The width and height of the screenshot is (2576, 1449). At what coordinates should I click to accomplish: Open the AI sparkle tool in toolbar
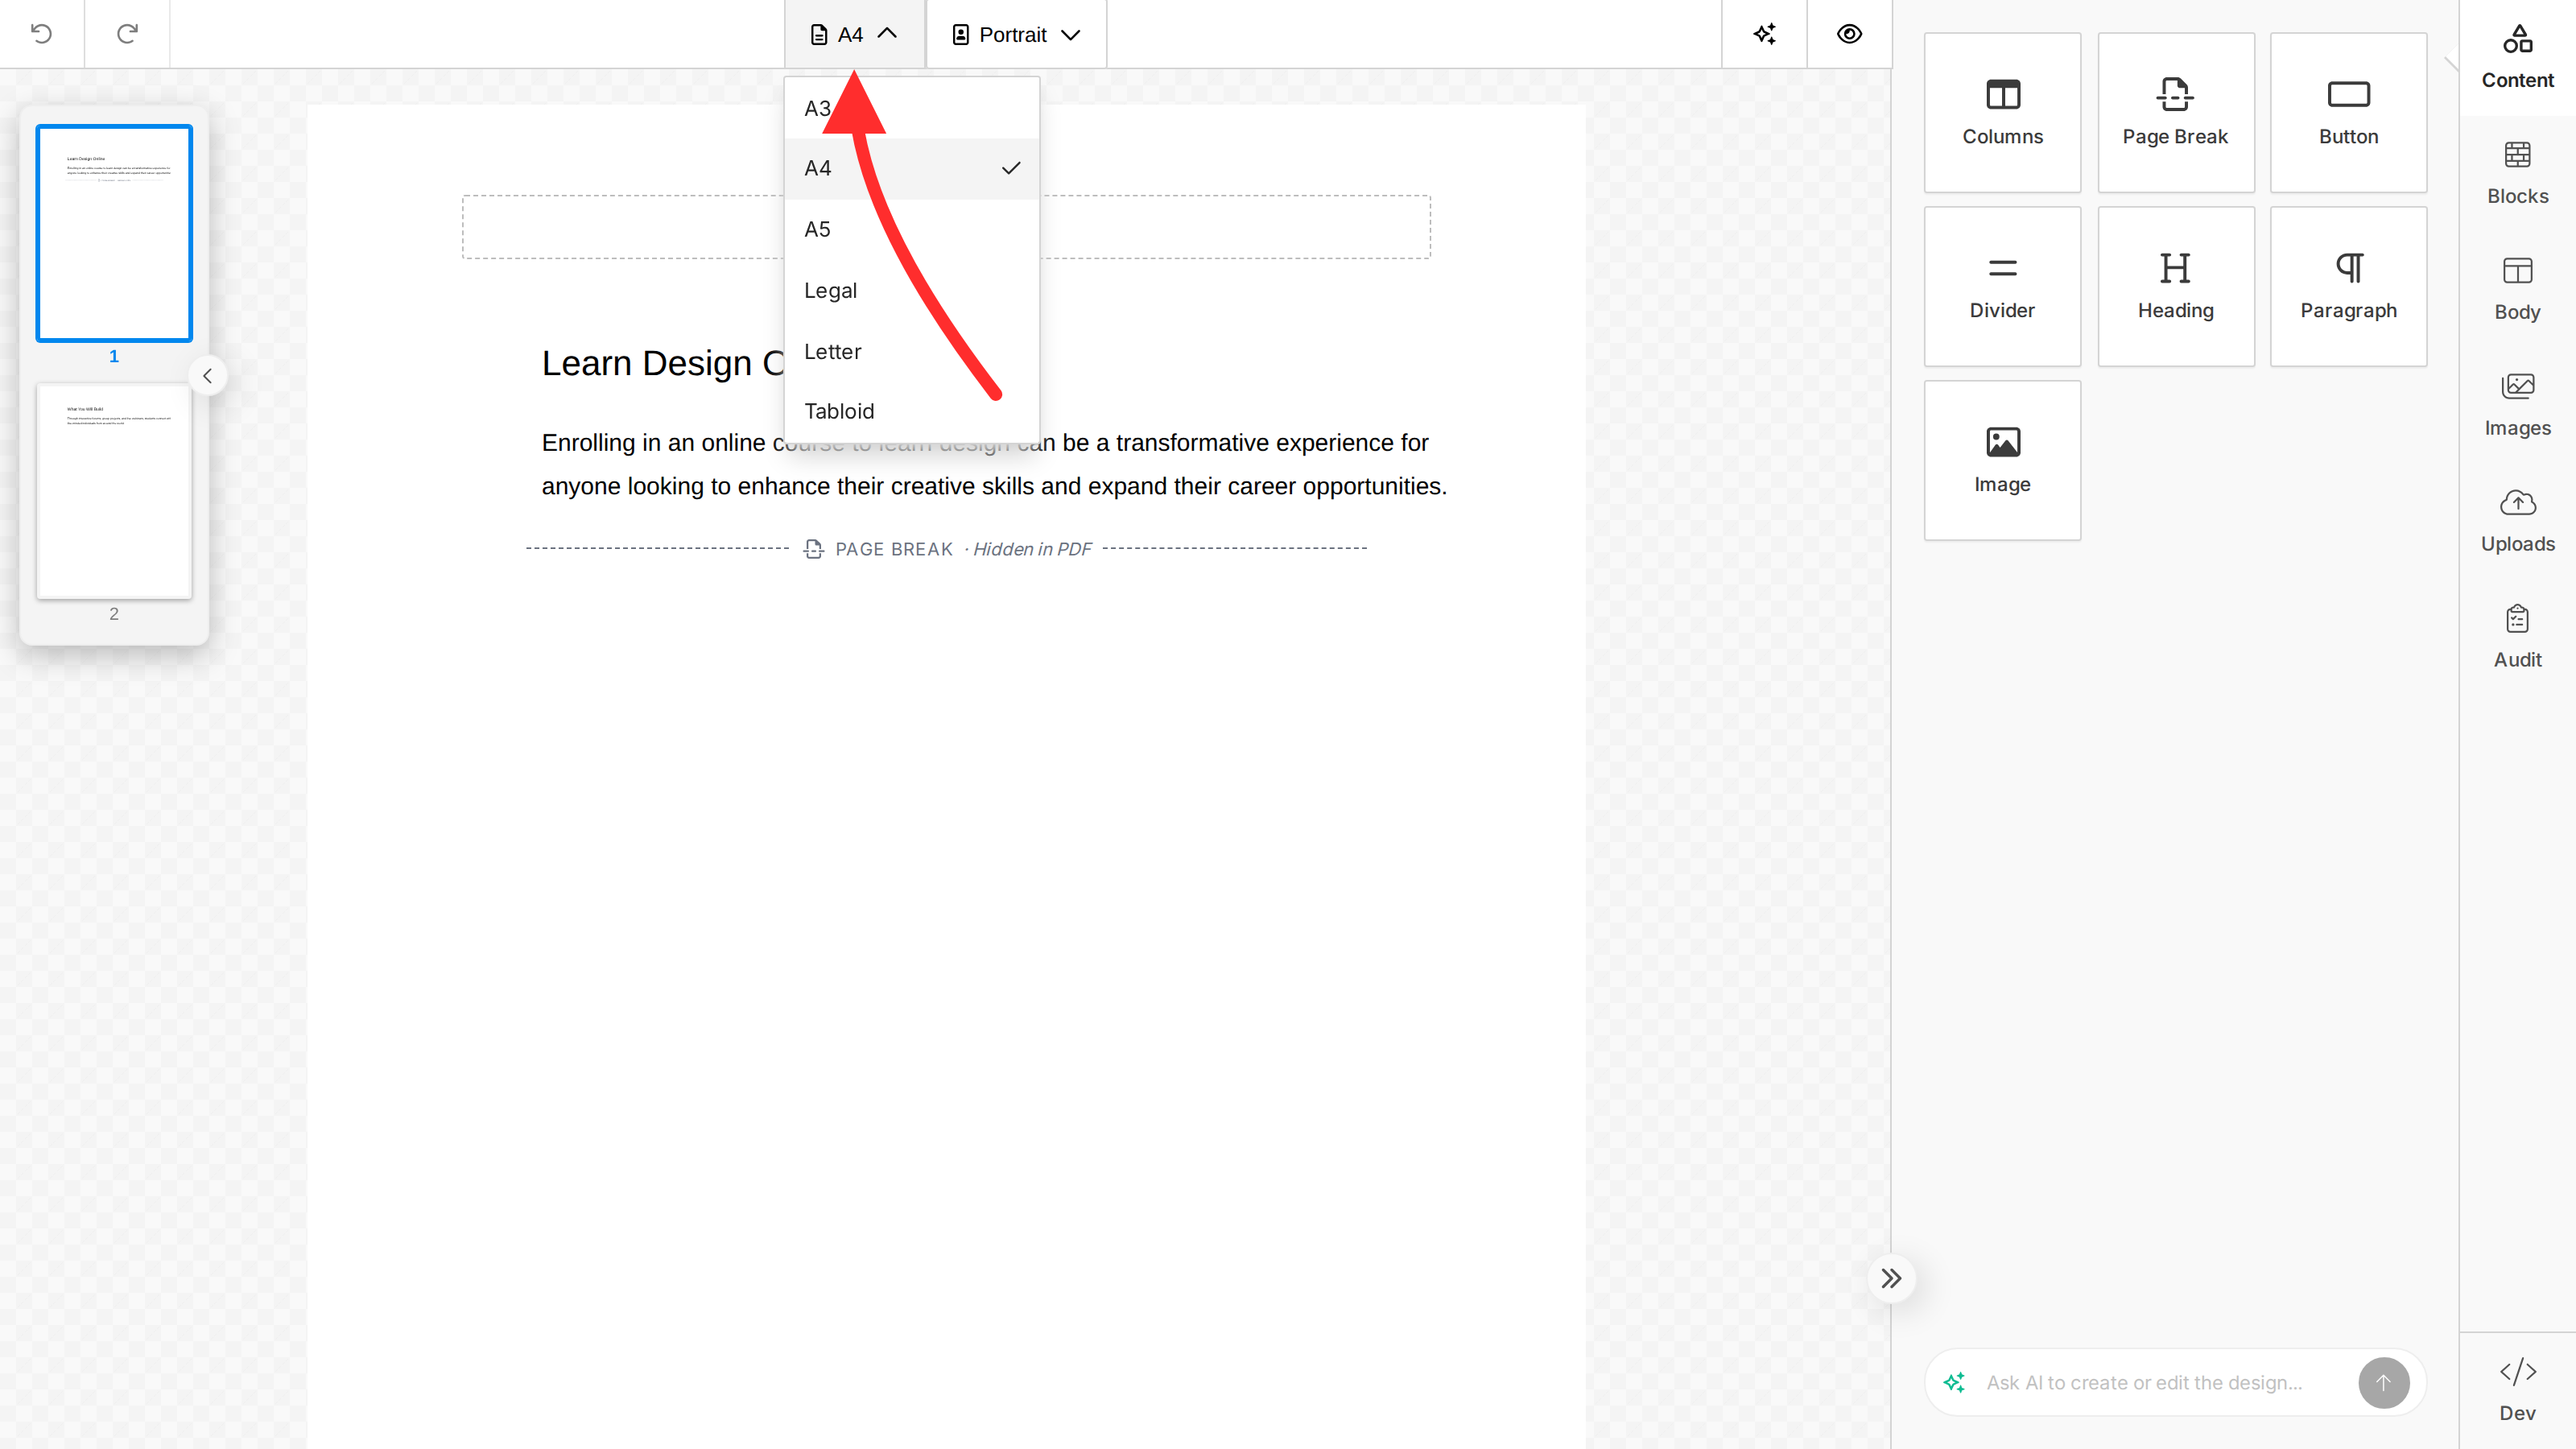pyautogui.click(x=1764, y=34)
